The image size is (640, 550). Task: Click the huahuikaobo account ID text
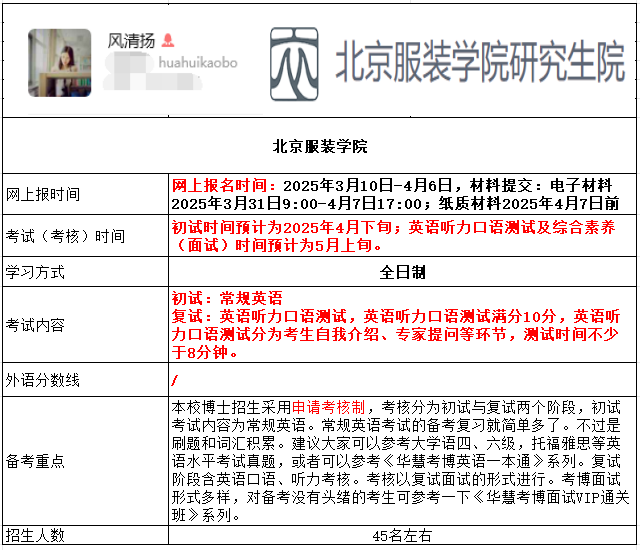[x=198, y=62]
